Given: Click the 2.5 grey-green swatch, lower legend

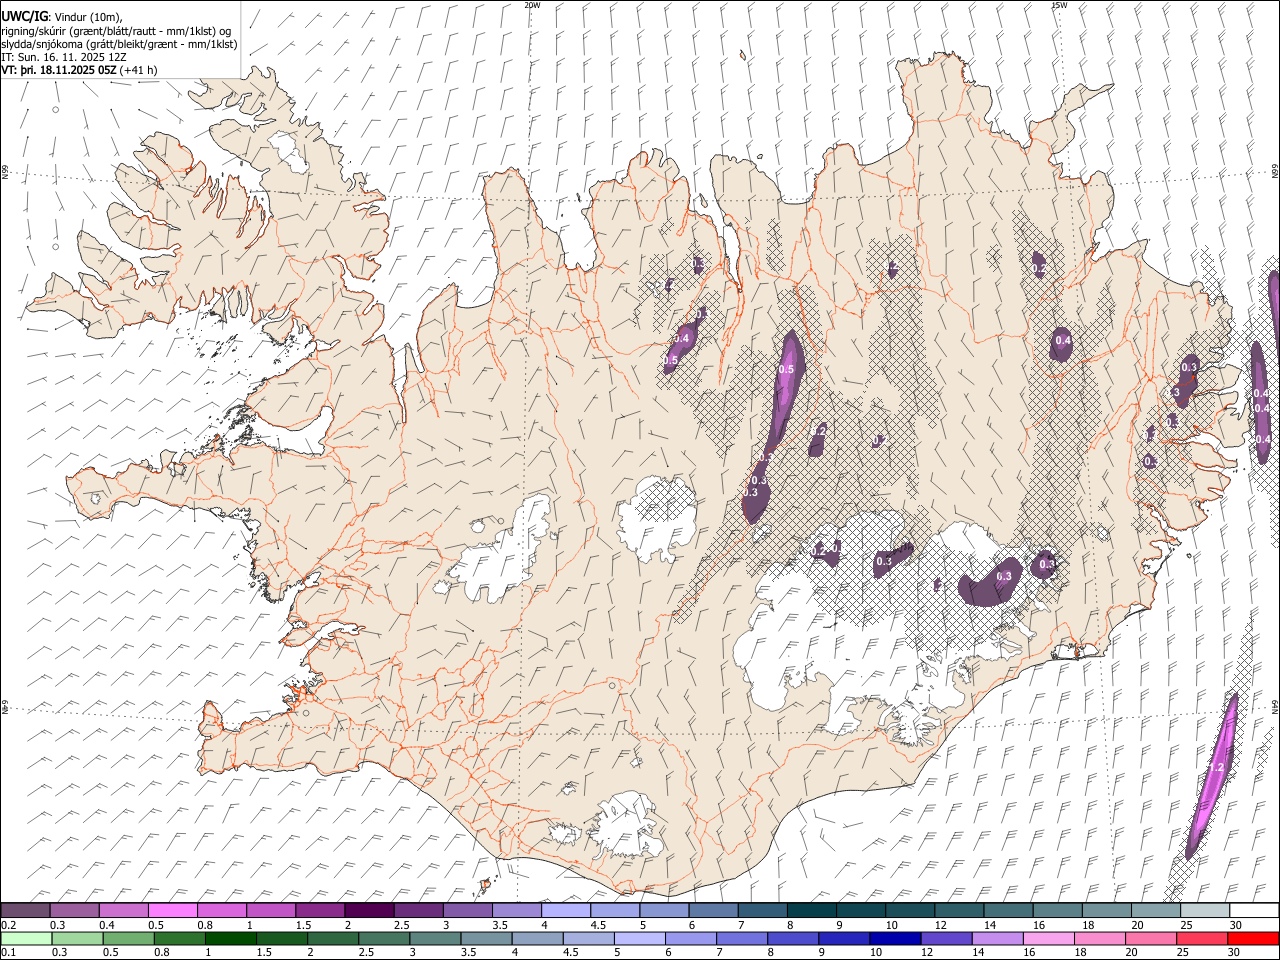Looking at the screenshot, I should click(383, 938).
